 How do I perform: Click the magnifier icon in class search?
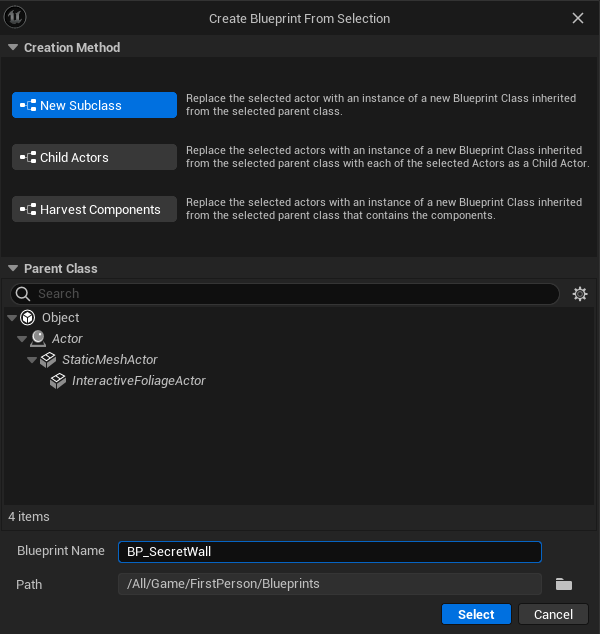23,294
